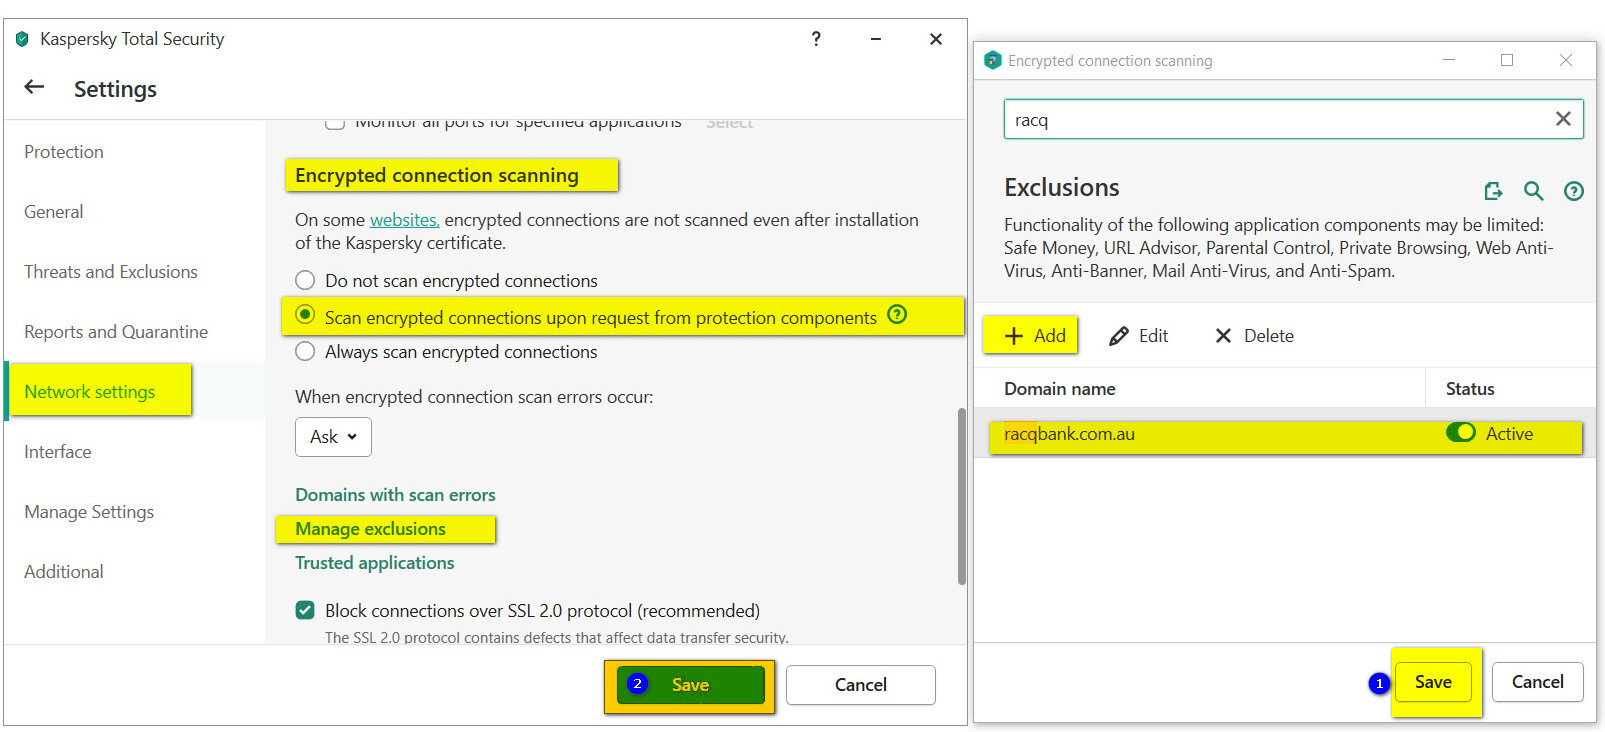Click Kaspersky Total Security shield logo
The height and width of the screenshot is (732, 1605).
click(x=22, y=39)
